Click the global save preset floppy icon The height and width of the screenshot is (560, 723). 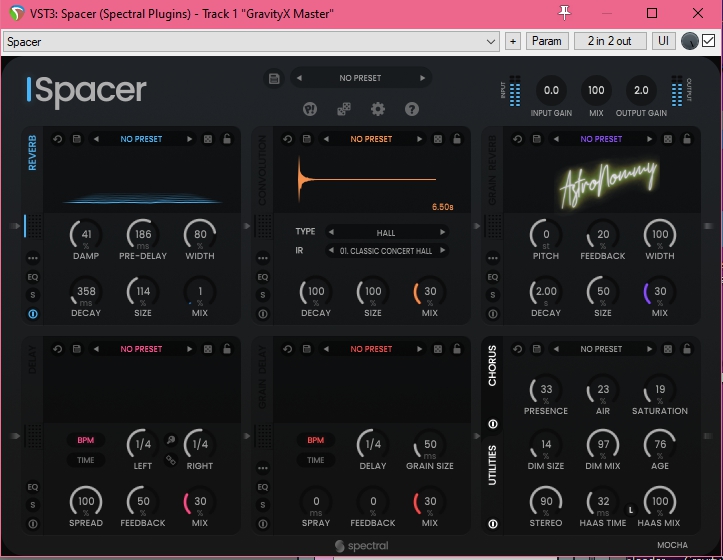point(274,78)
